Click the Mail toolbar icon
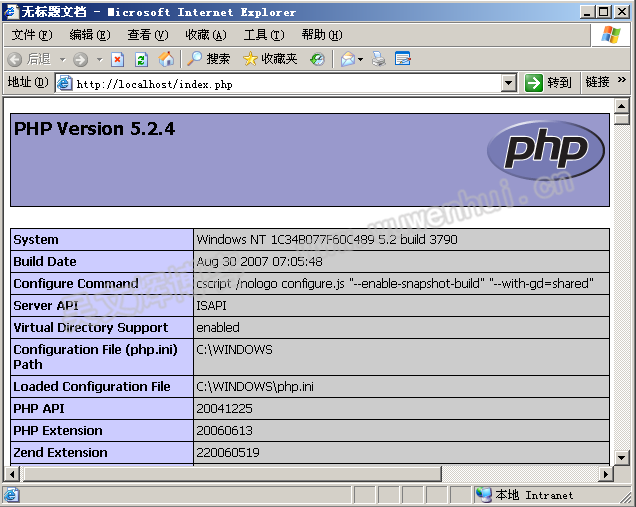Screen dimensions: 636x507 click(347, 59)
